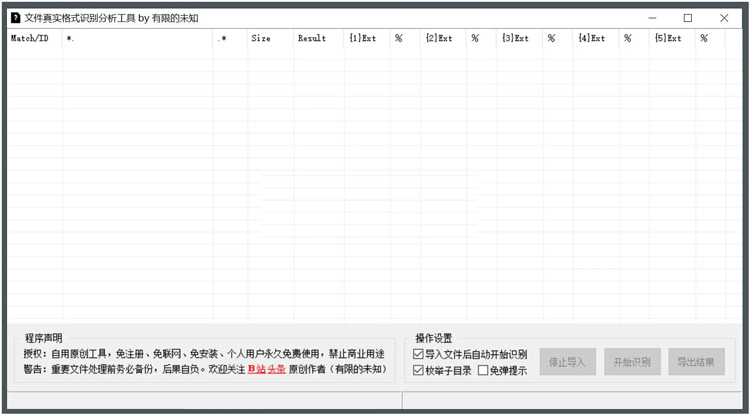
Task: Click the app icon in title bar
Action: (15, 18)
